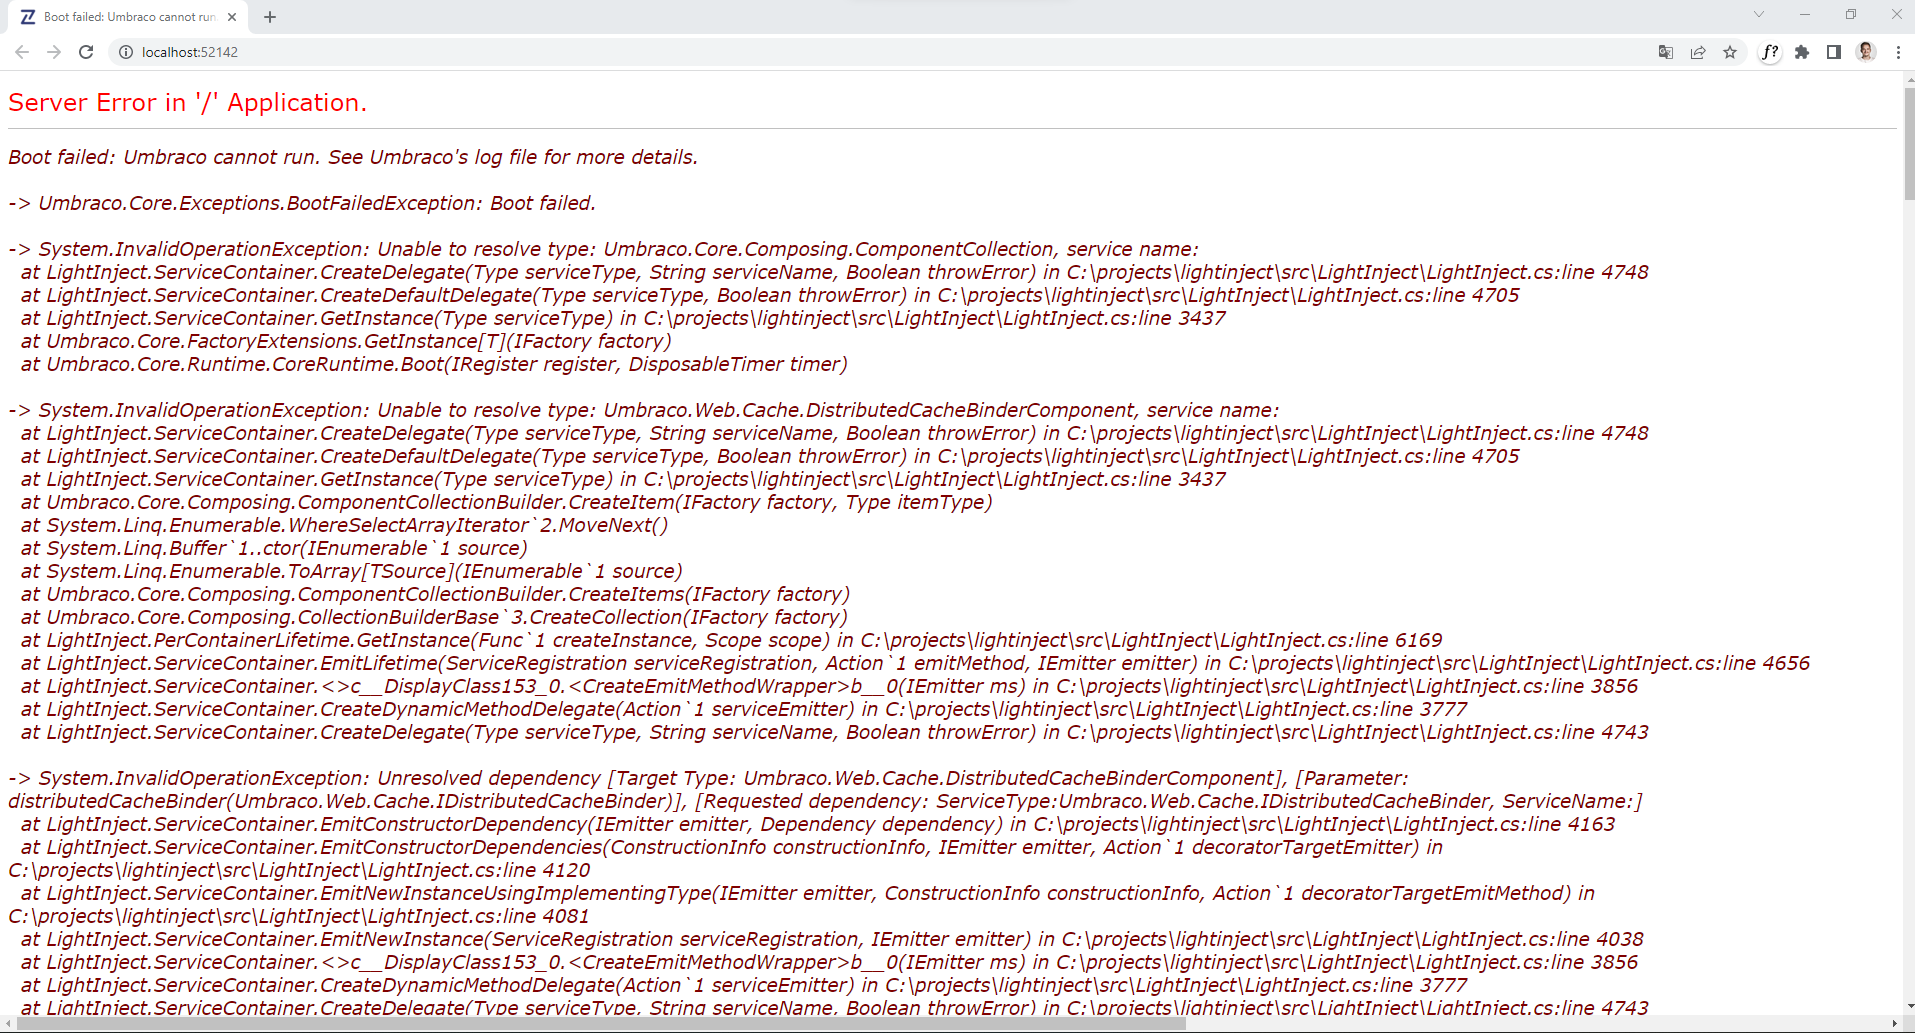Click 'EmitNewInstanceUsingImplementingType' stack line

click(x=802, y=905)
